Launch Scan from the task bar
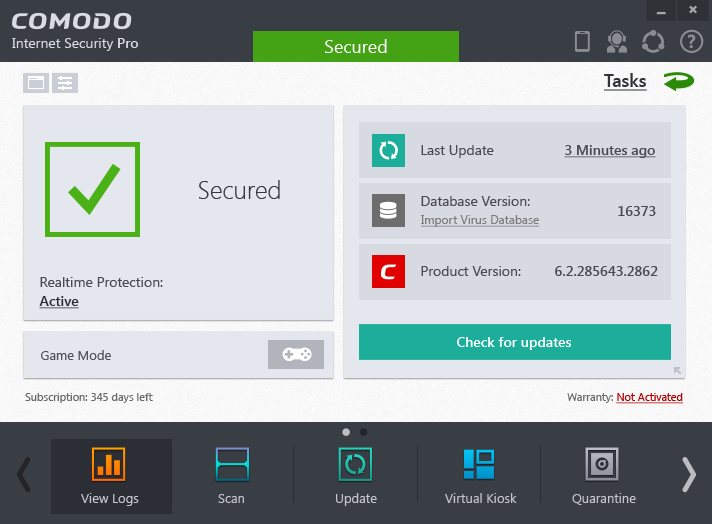712x524 pixels. 232,476
